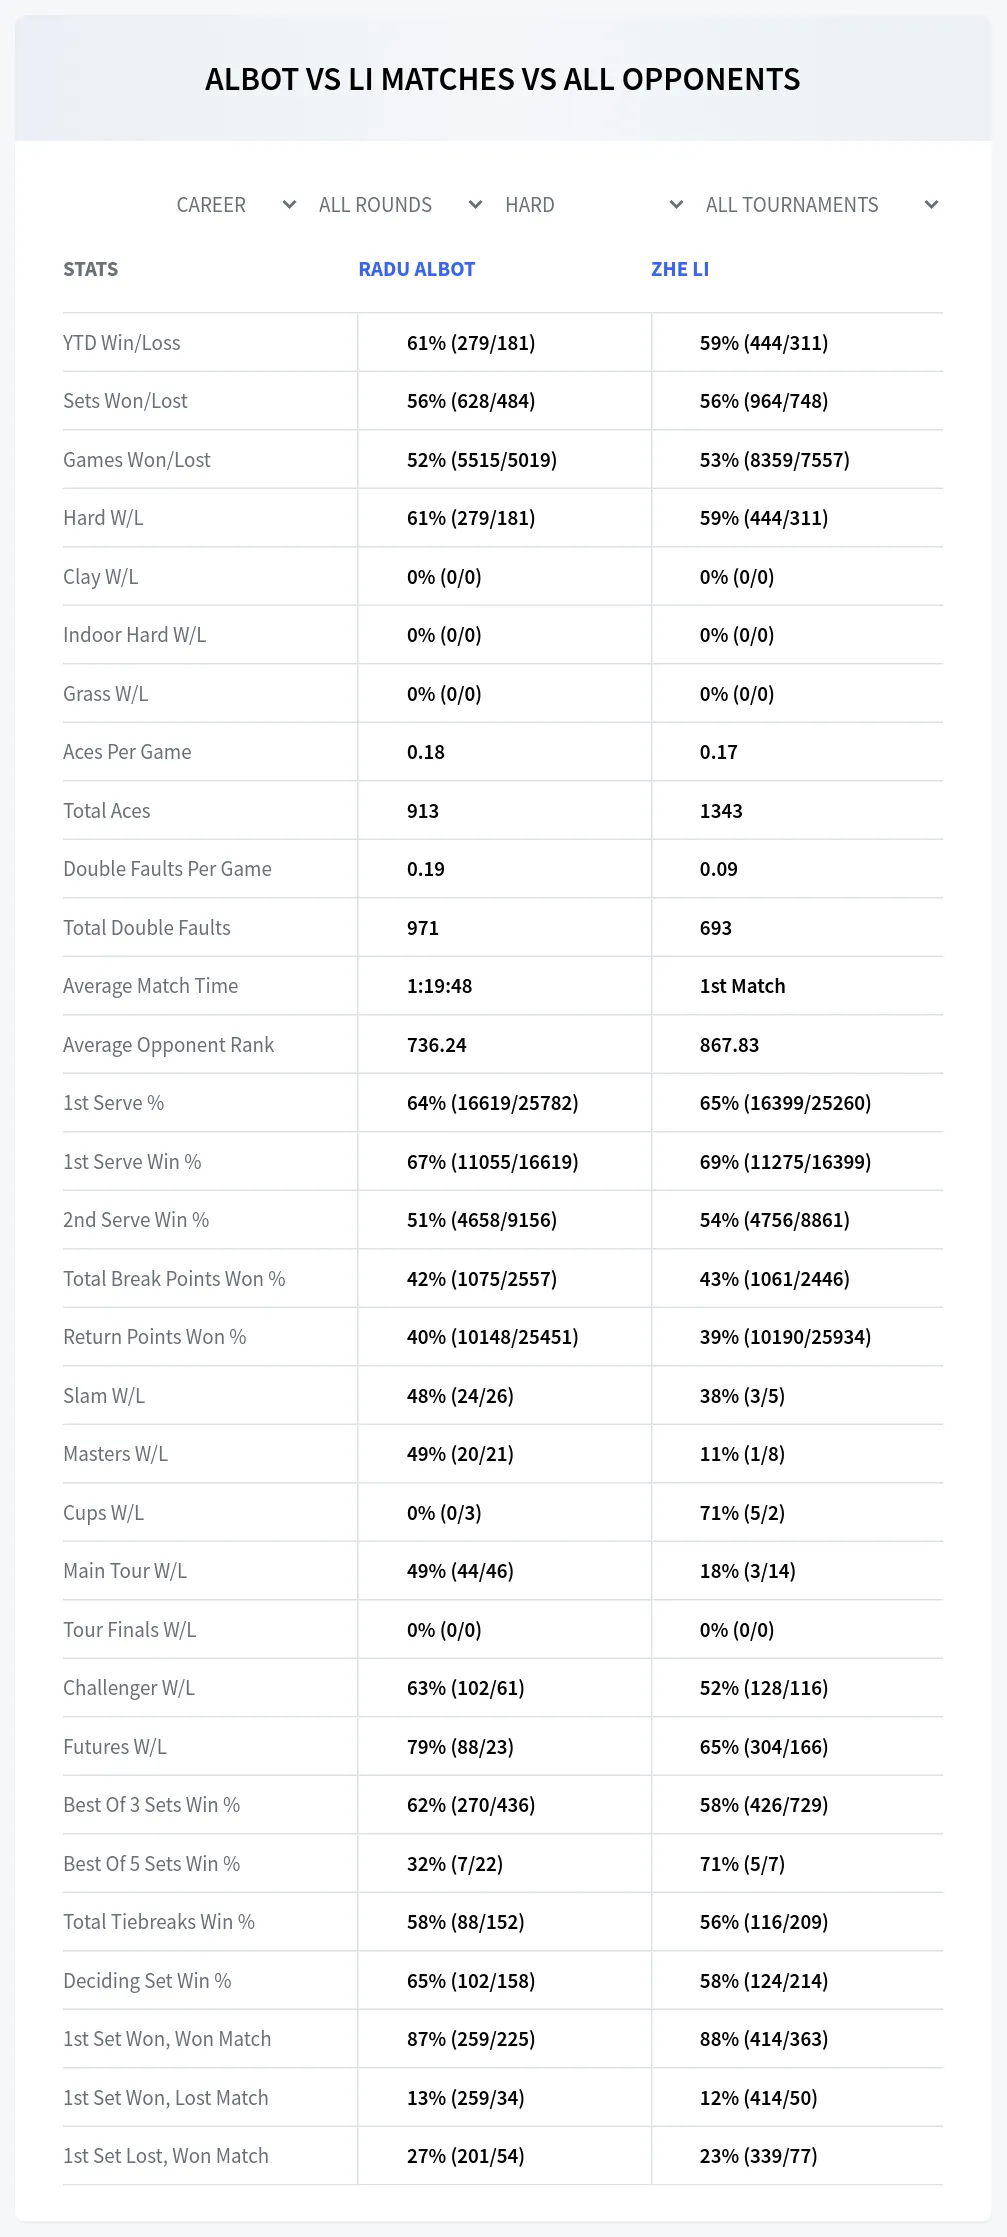Click the page title ALBOT VS LI MATCHES

[502, 79]
